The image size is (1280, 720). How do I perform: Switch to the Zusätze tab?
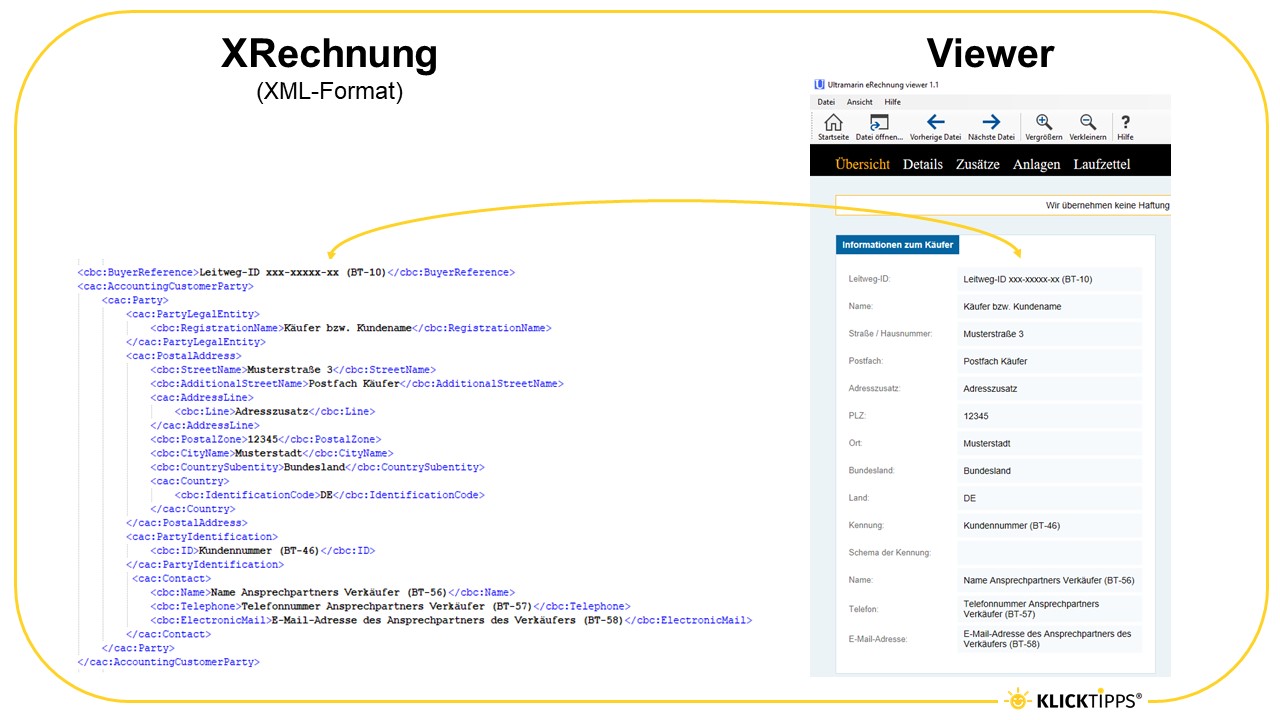point(978,164)
